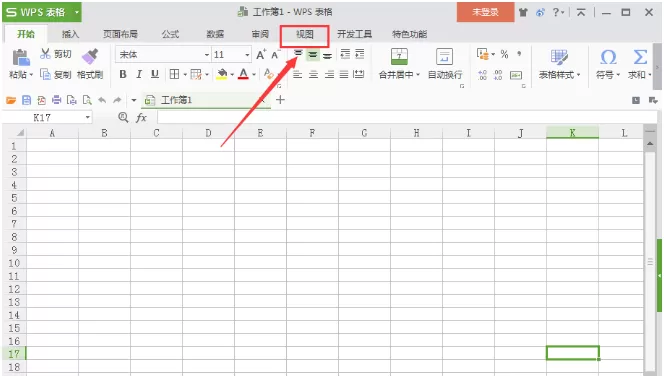The width and height of the screenshot is (664, 376).
Task: Click the 未登录 (Not logged in) button
Action: click(485, 12)
